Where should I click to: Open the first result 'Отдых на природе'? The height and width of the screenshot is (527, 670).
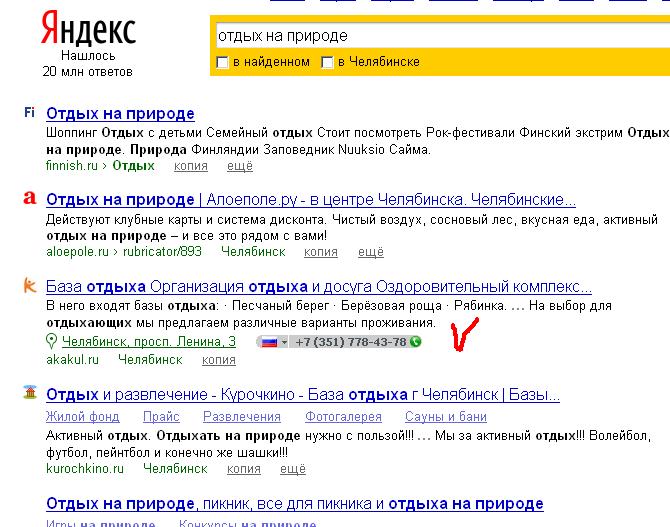(x=120, y=114)
